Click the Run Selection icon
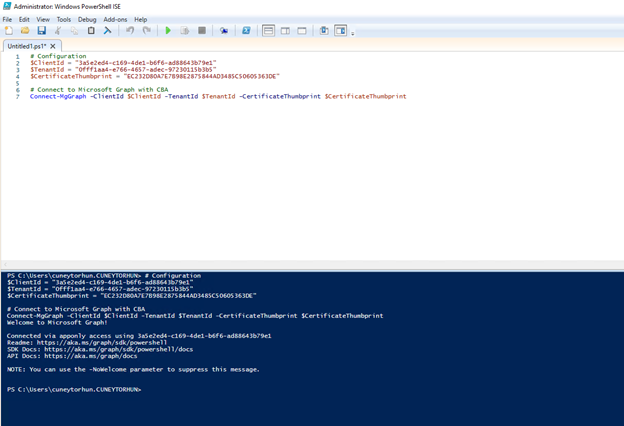Image resolution: width=624 pixels, height=426 pixels. (185, 31)
